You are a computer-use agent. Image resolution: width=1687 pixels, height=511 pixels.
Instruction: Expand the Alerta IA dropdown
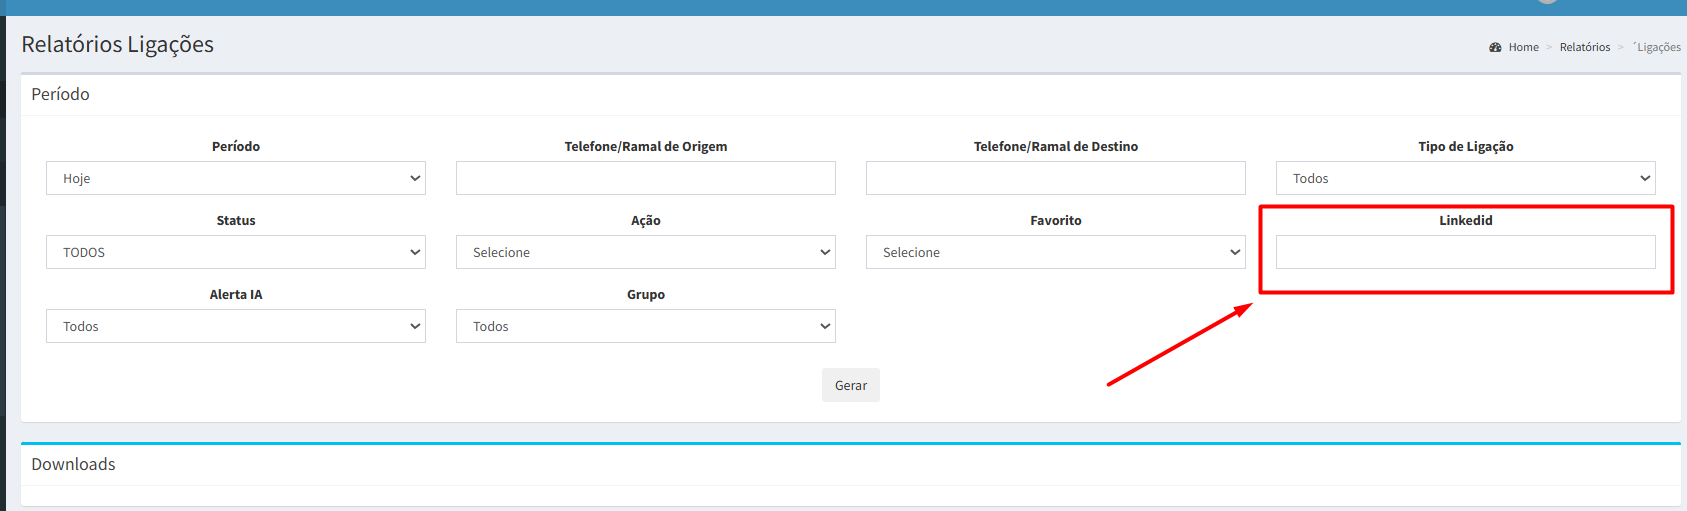(236, 326)
